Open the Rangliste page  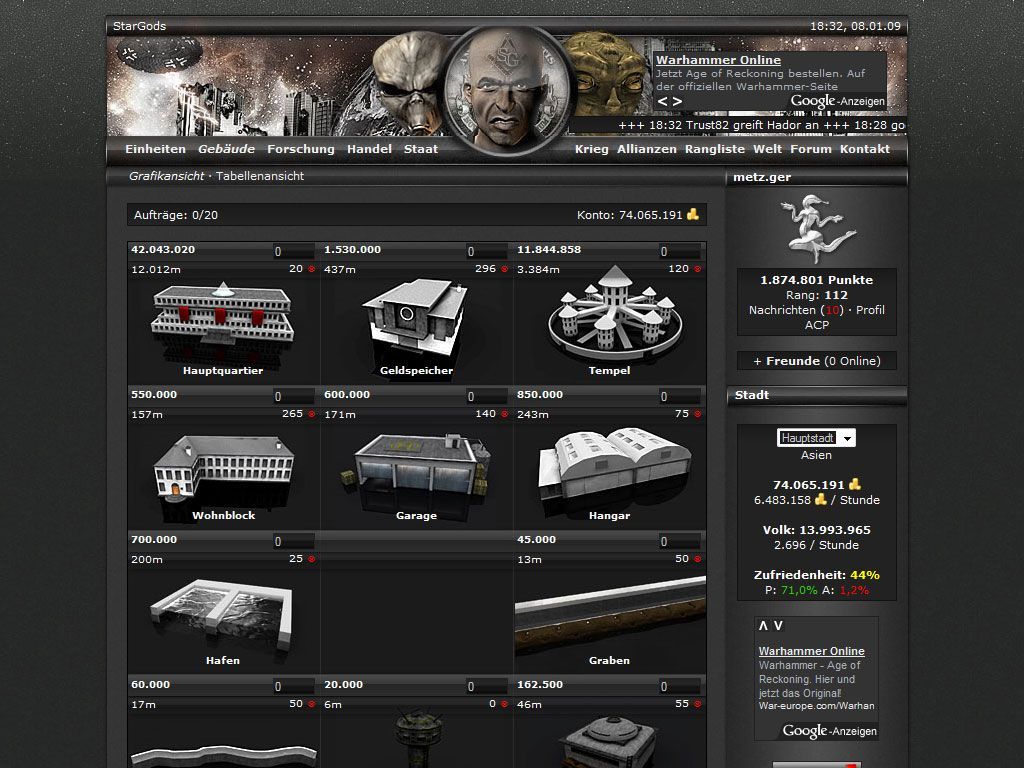pyautogui.click(x=714, y=149)
